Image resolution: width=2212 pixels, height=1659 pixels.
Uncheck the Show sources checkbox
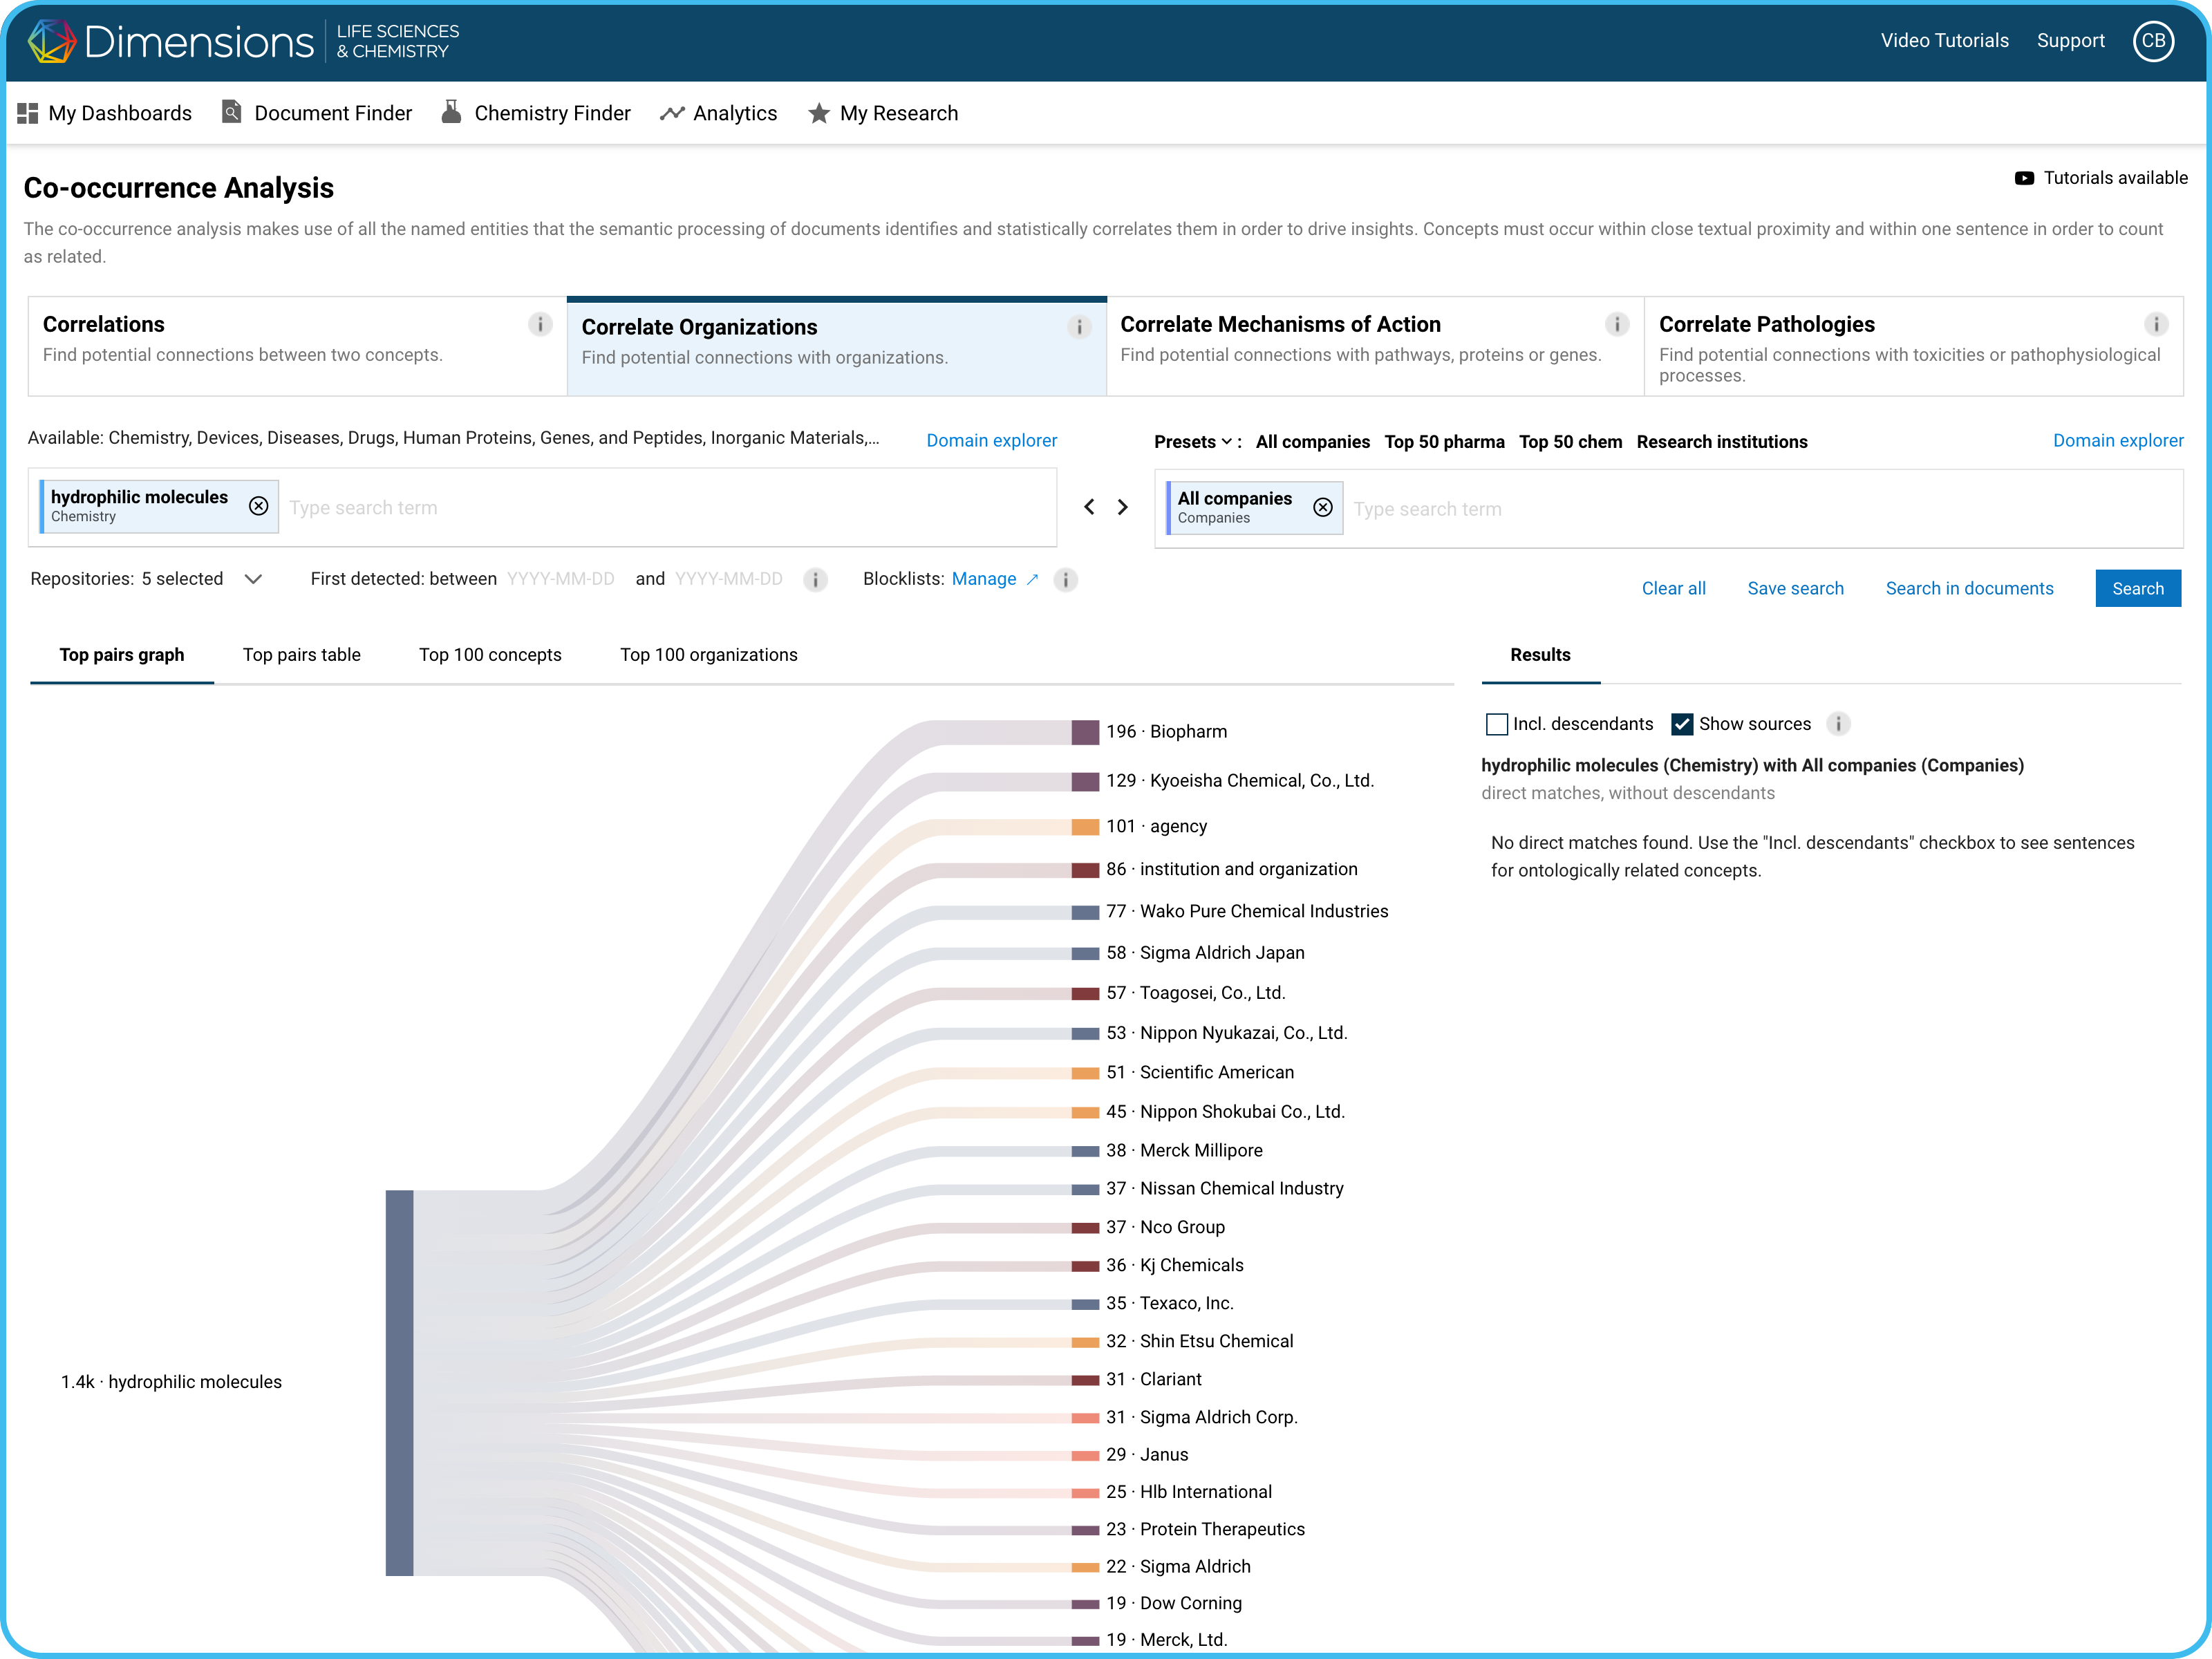pyautogui.click(x=1681, y=724)
